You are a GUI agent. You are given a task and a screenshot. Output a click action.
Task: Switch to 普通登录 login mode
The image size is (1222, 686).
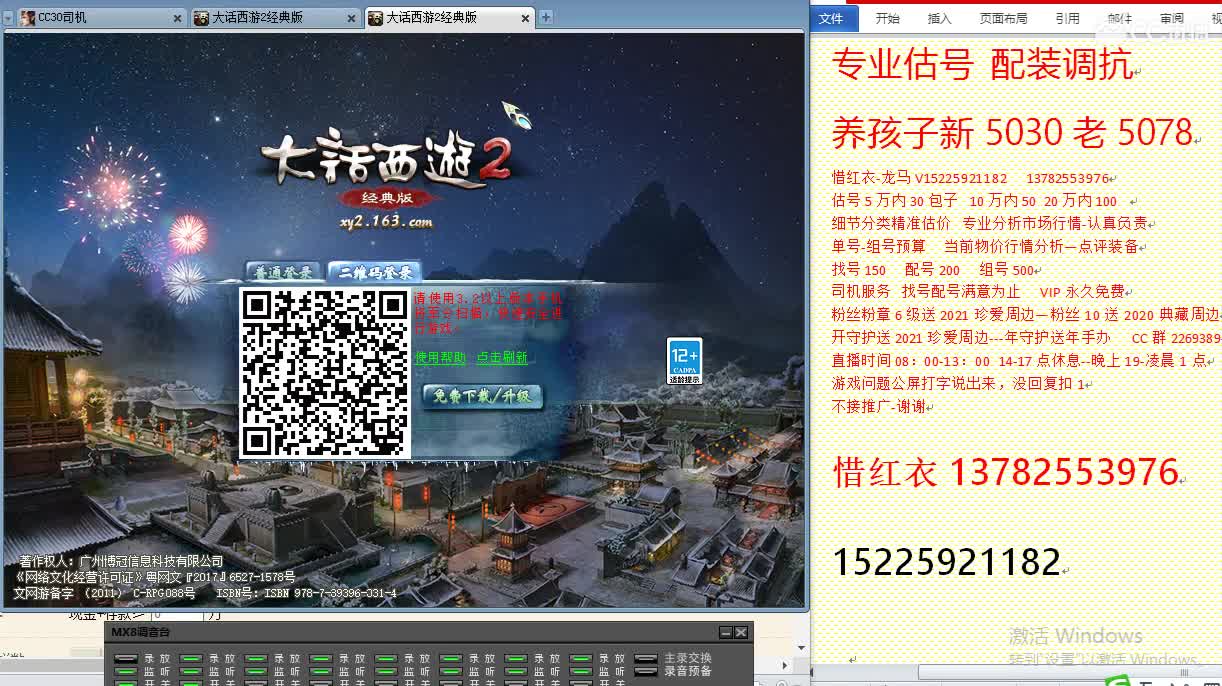pyautogui.click(x=283, y=272)
